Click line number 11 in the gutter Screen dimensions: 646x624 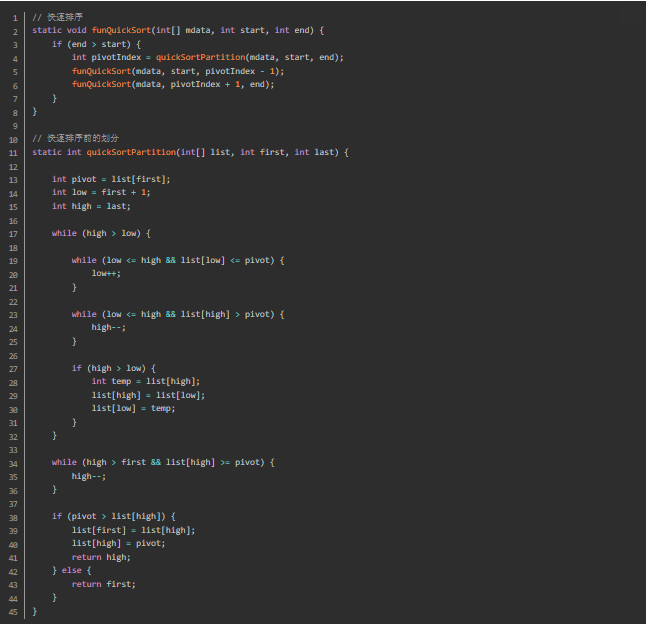pyautogui.click(x=13, y=153)
